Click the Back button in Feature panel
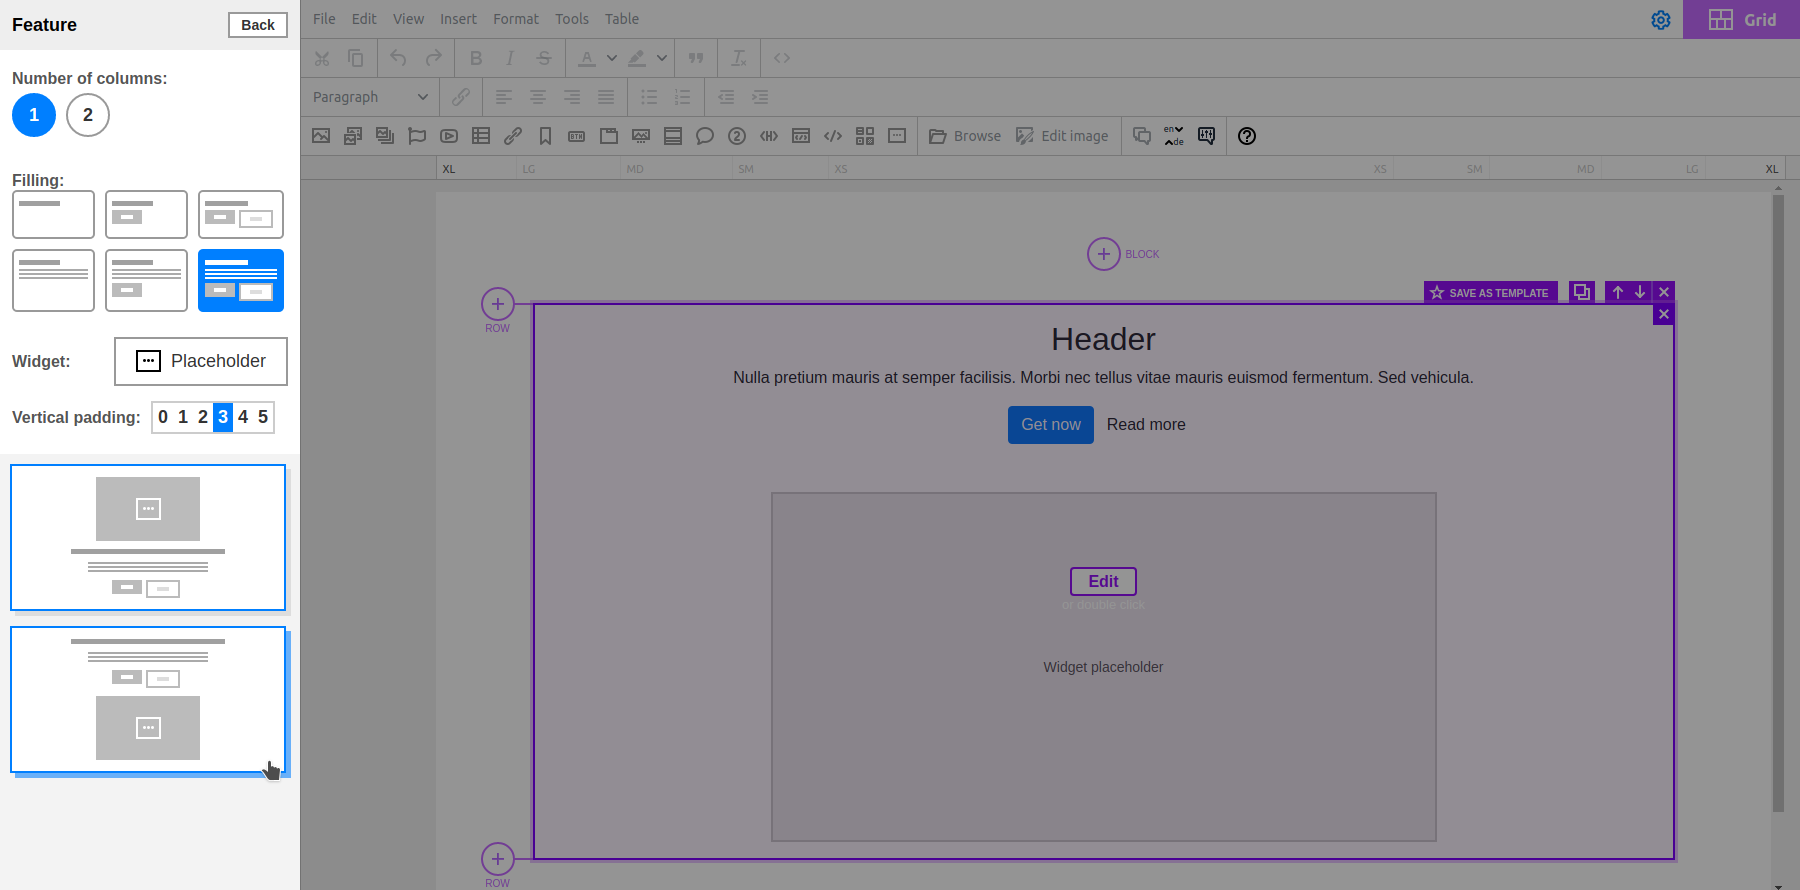1800x890 pixels. click(257, 25)
